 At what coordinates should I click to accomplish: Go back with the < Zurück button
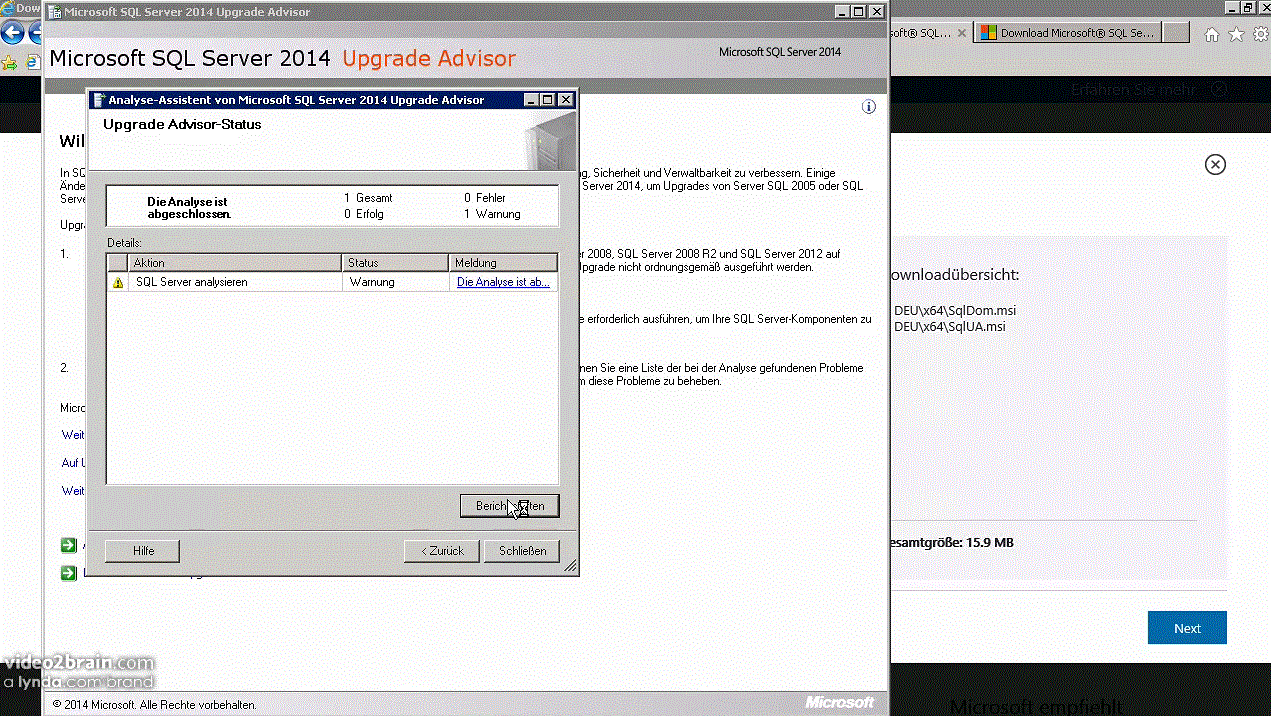pos(442,551)
